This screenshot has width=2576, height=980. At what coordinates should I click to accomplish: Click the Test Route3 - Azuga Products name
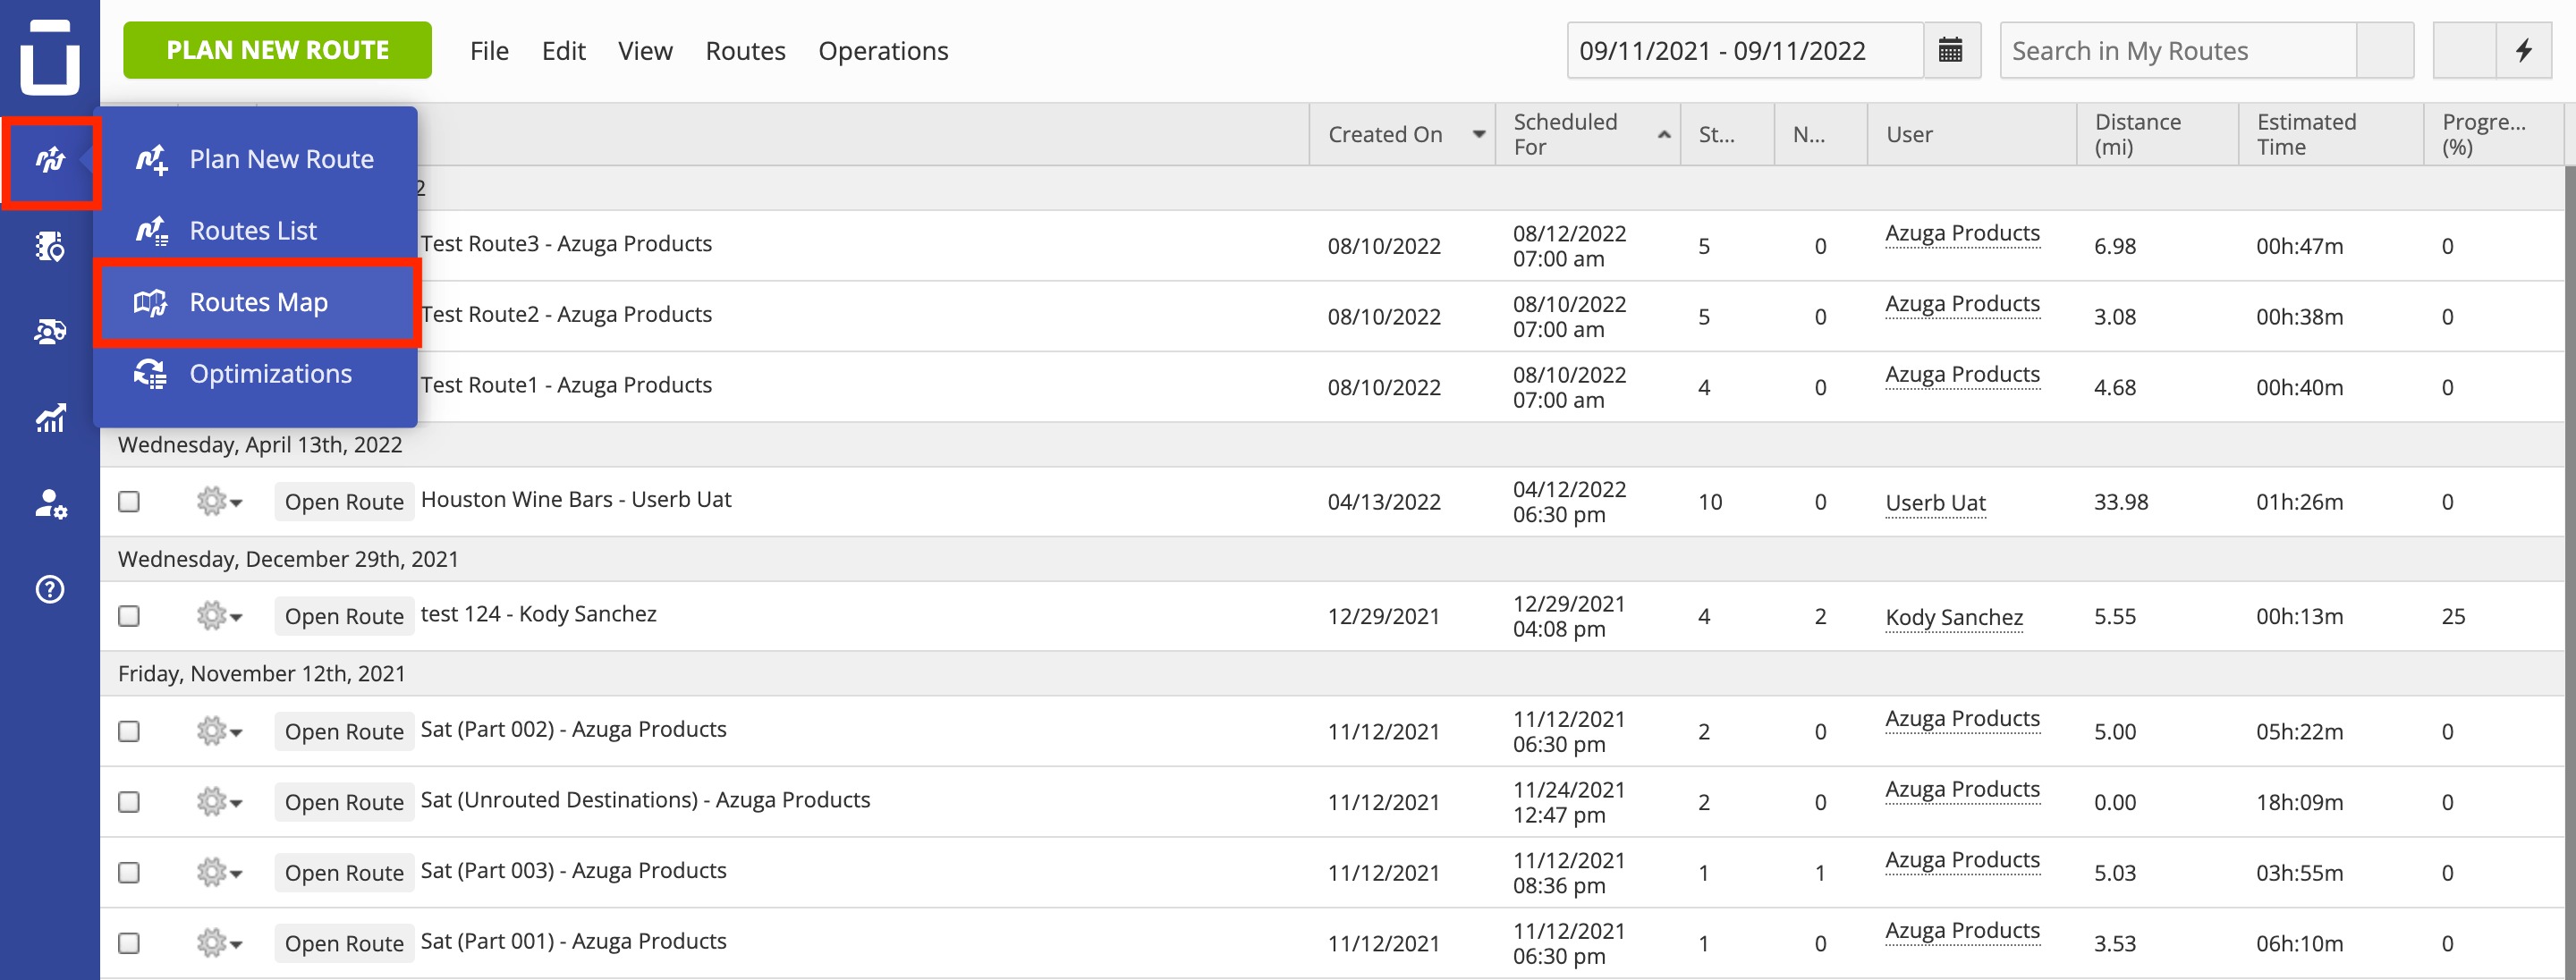click(x=566, y=244)
